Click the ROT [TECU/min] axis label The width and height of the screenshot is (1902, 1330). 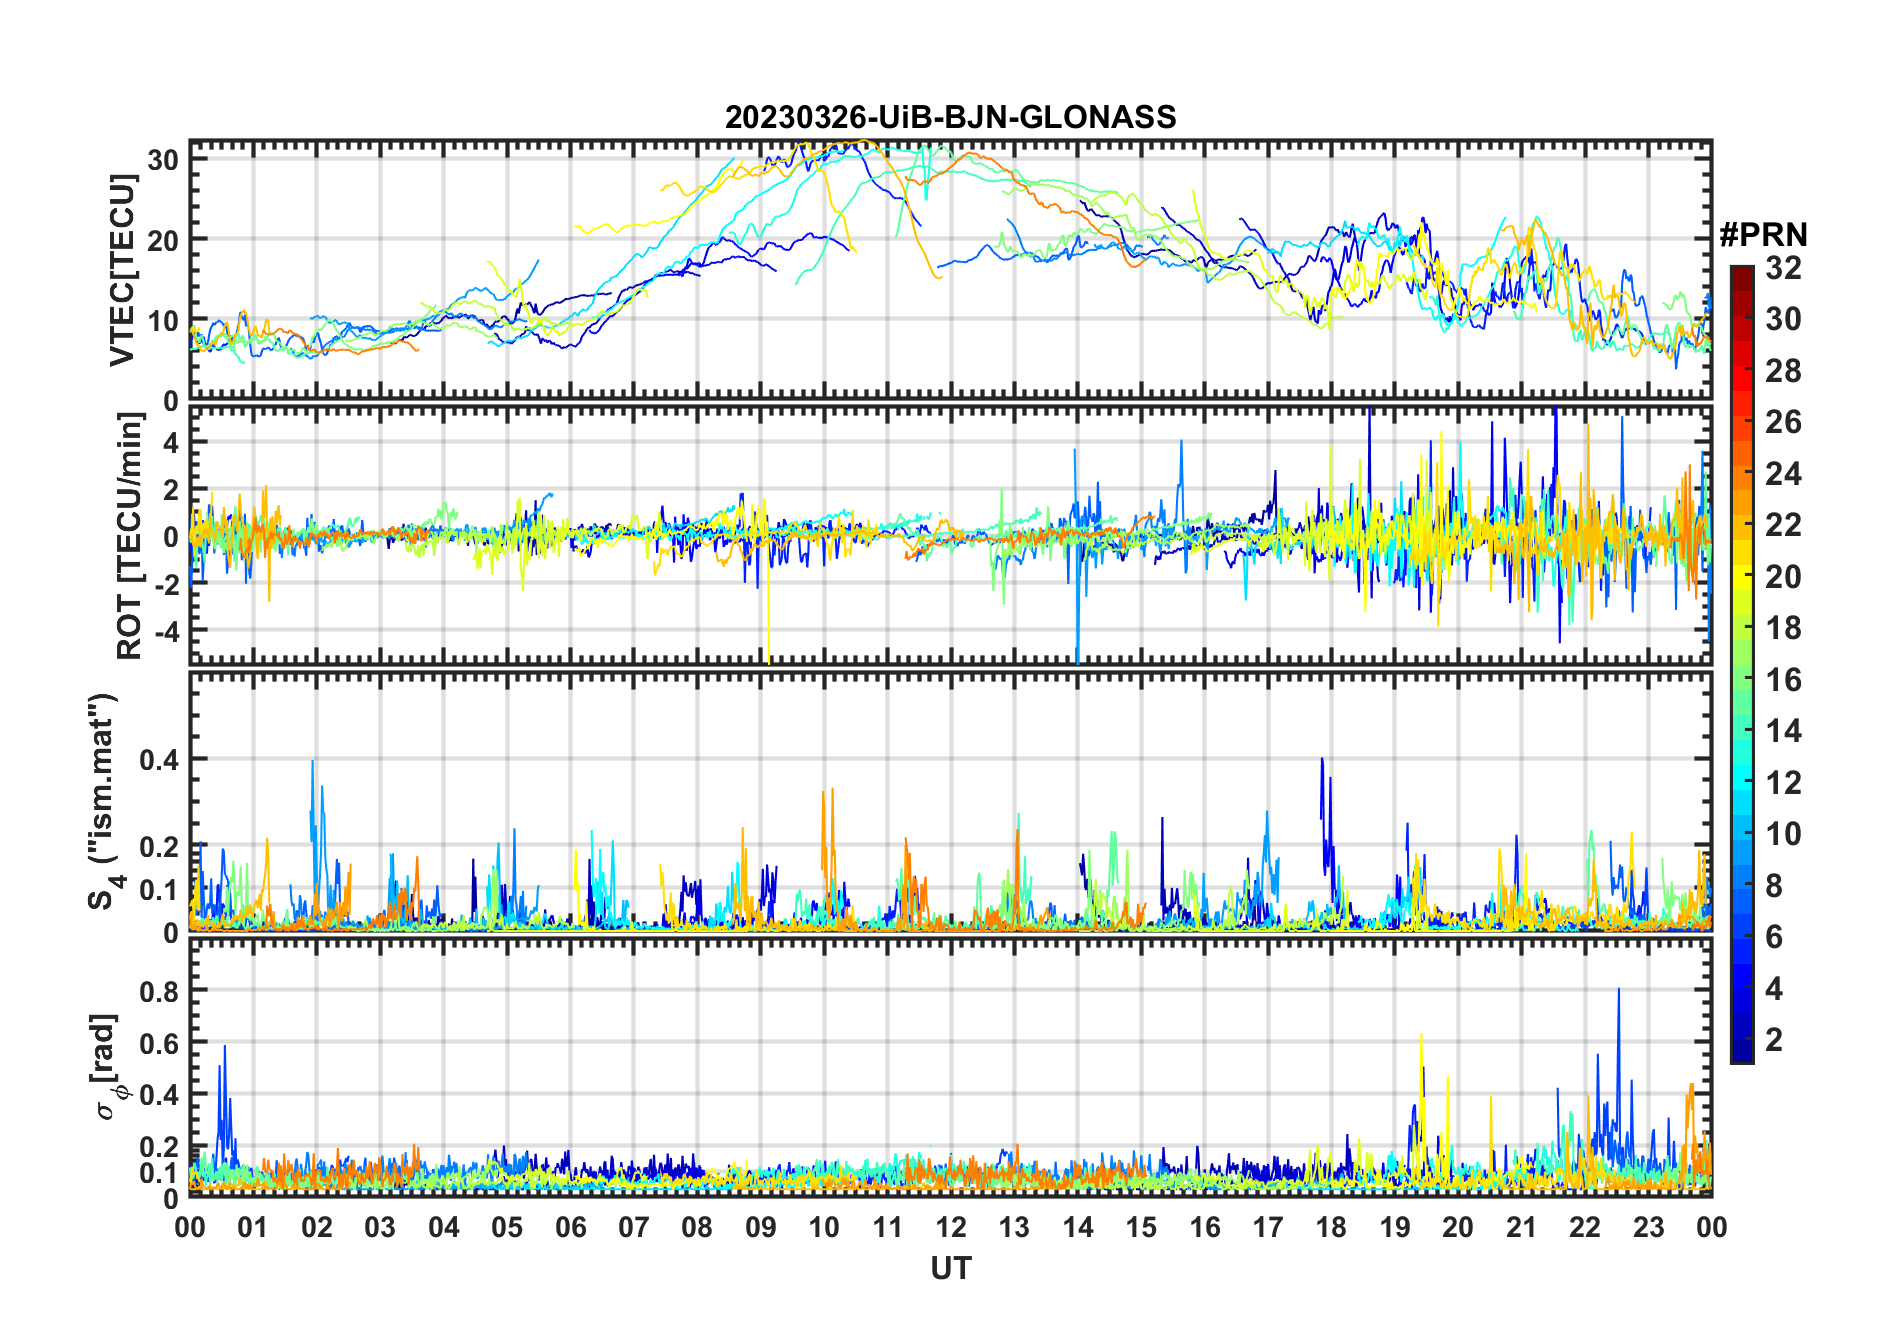[x=130, y=536]
